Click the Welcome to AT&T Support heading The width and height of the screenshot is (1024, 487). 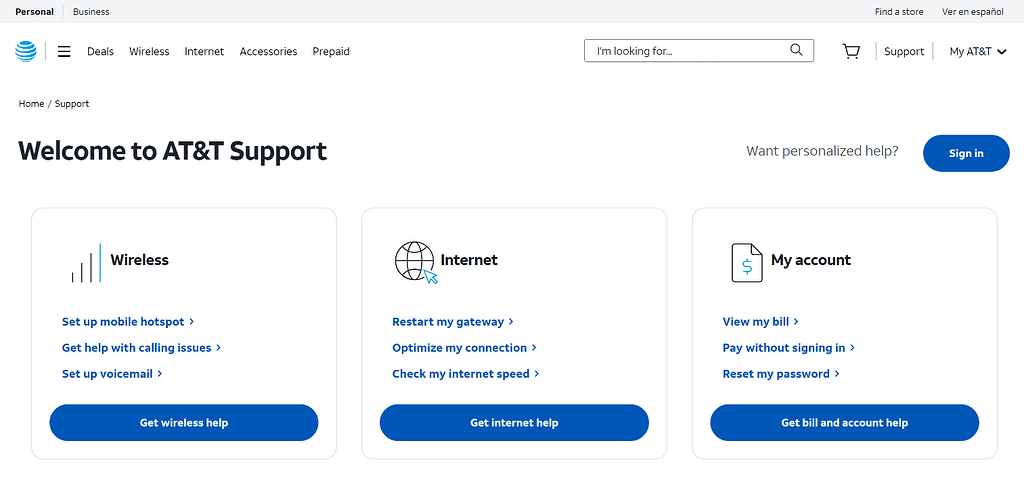[172, 151]
